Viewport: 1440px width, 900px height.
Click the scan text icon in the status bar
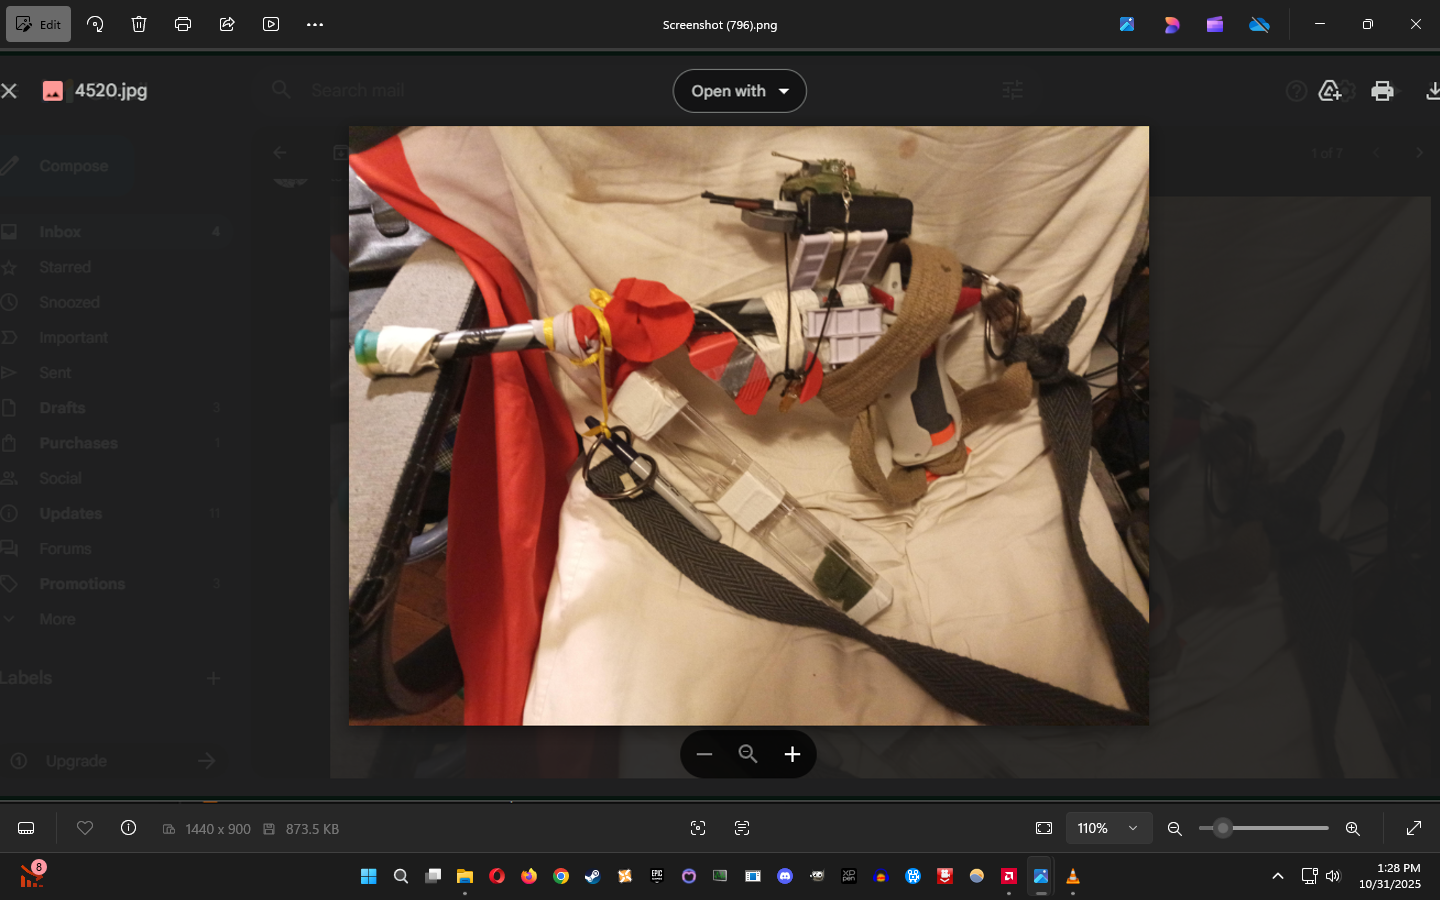tap(742, 828)
